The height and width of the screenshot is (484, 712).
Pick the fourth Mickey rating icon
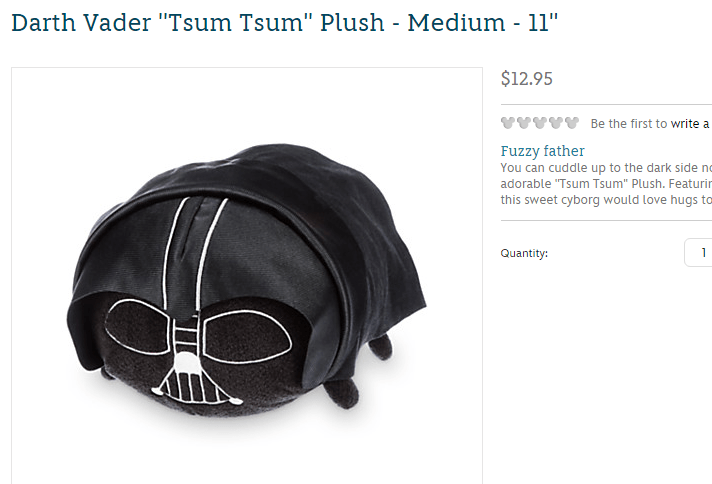555,123
